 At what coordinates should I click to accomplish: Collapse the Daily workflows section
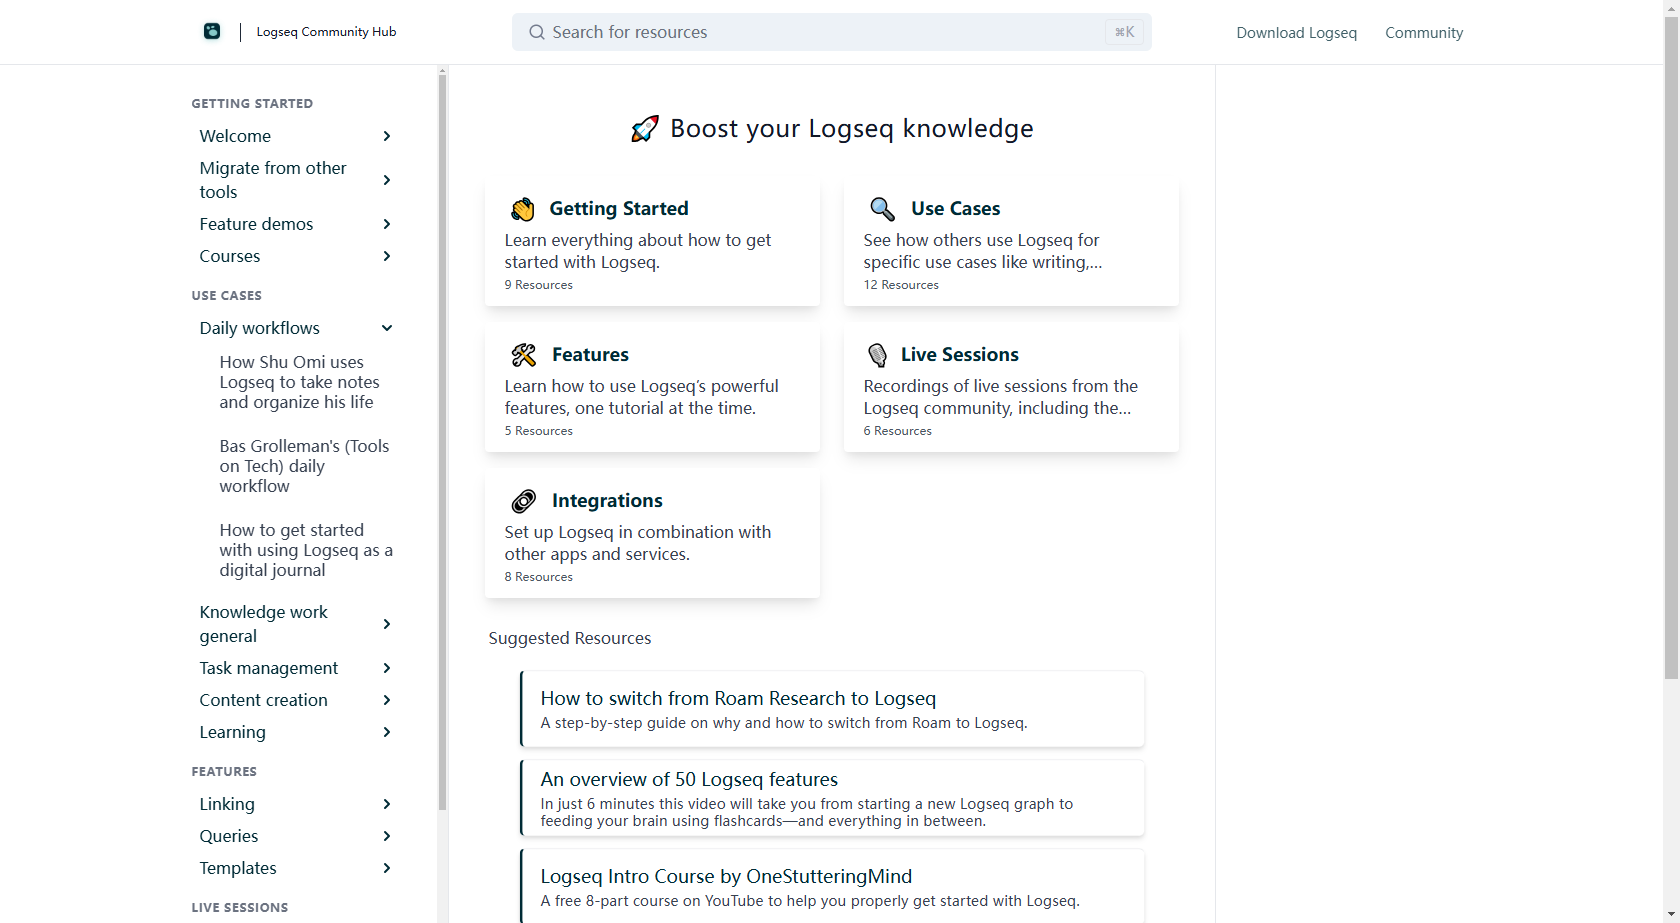387,328
